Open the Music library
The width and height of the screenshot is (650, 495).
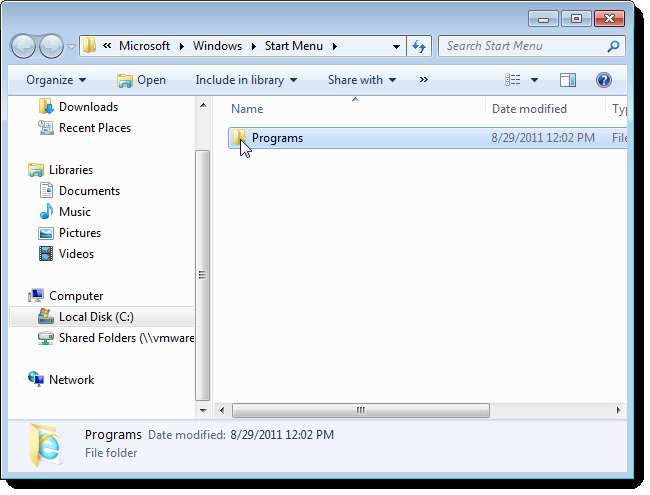click(x=75, y=212)
